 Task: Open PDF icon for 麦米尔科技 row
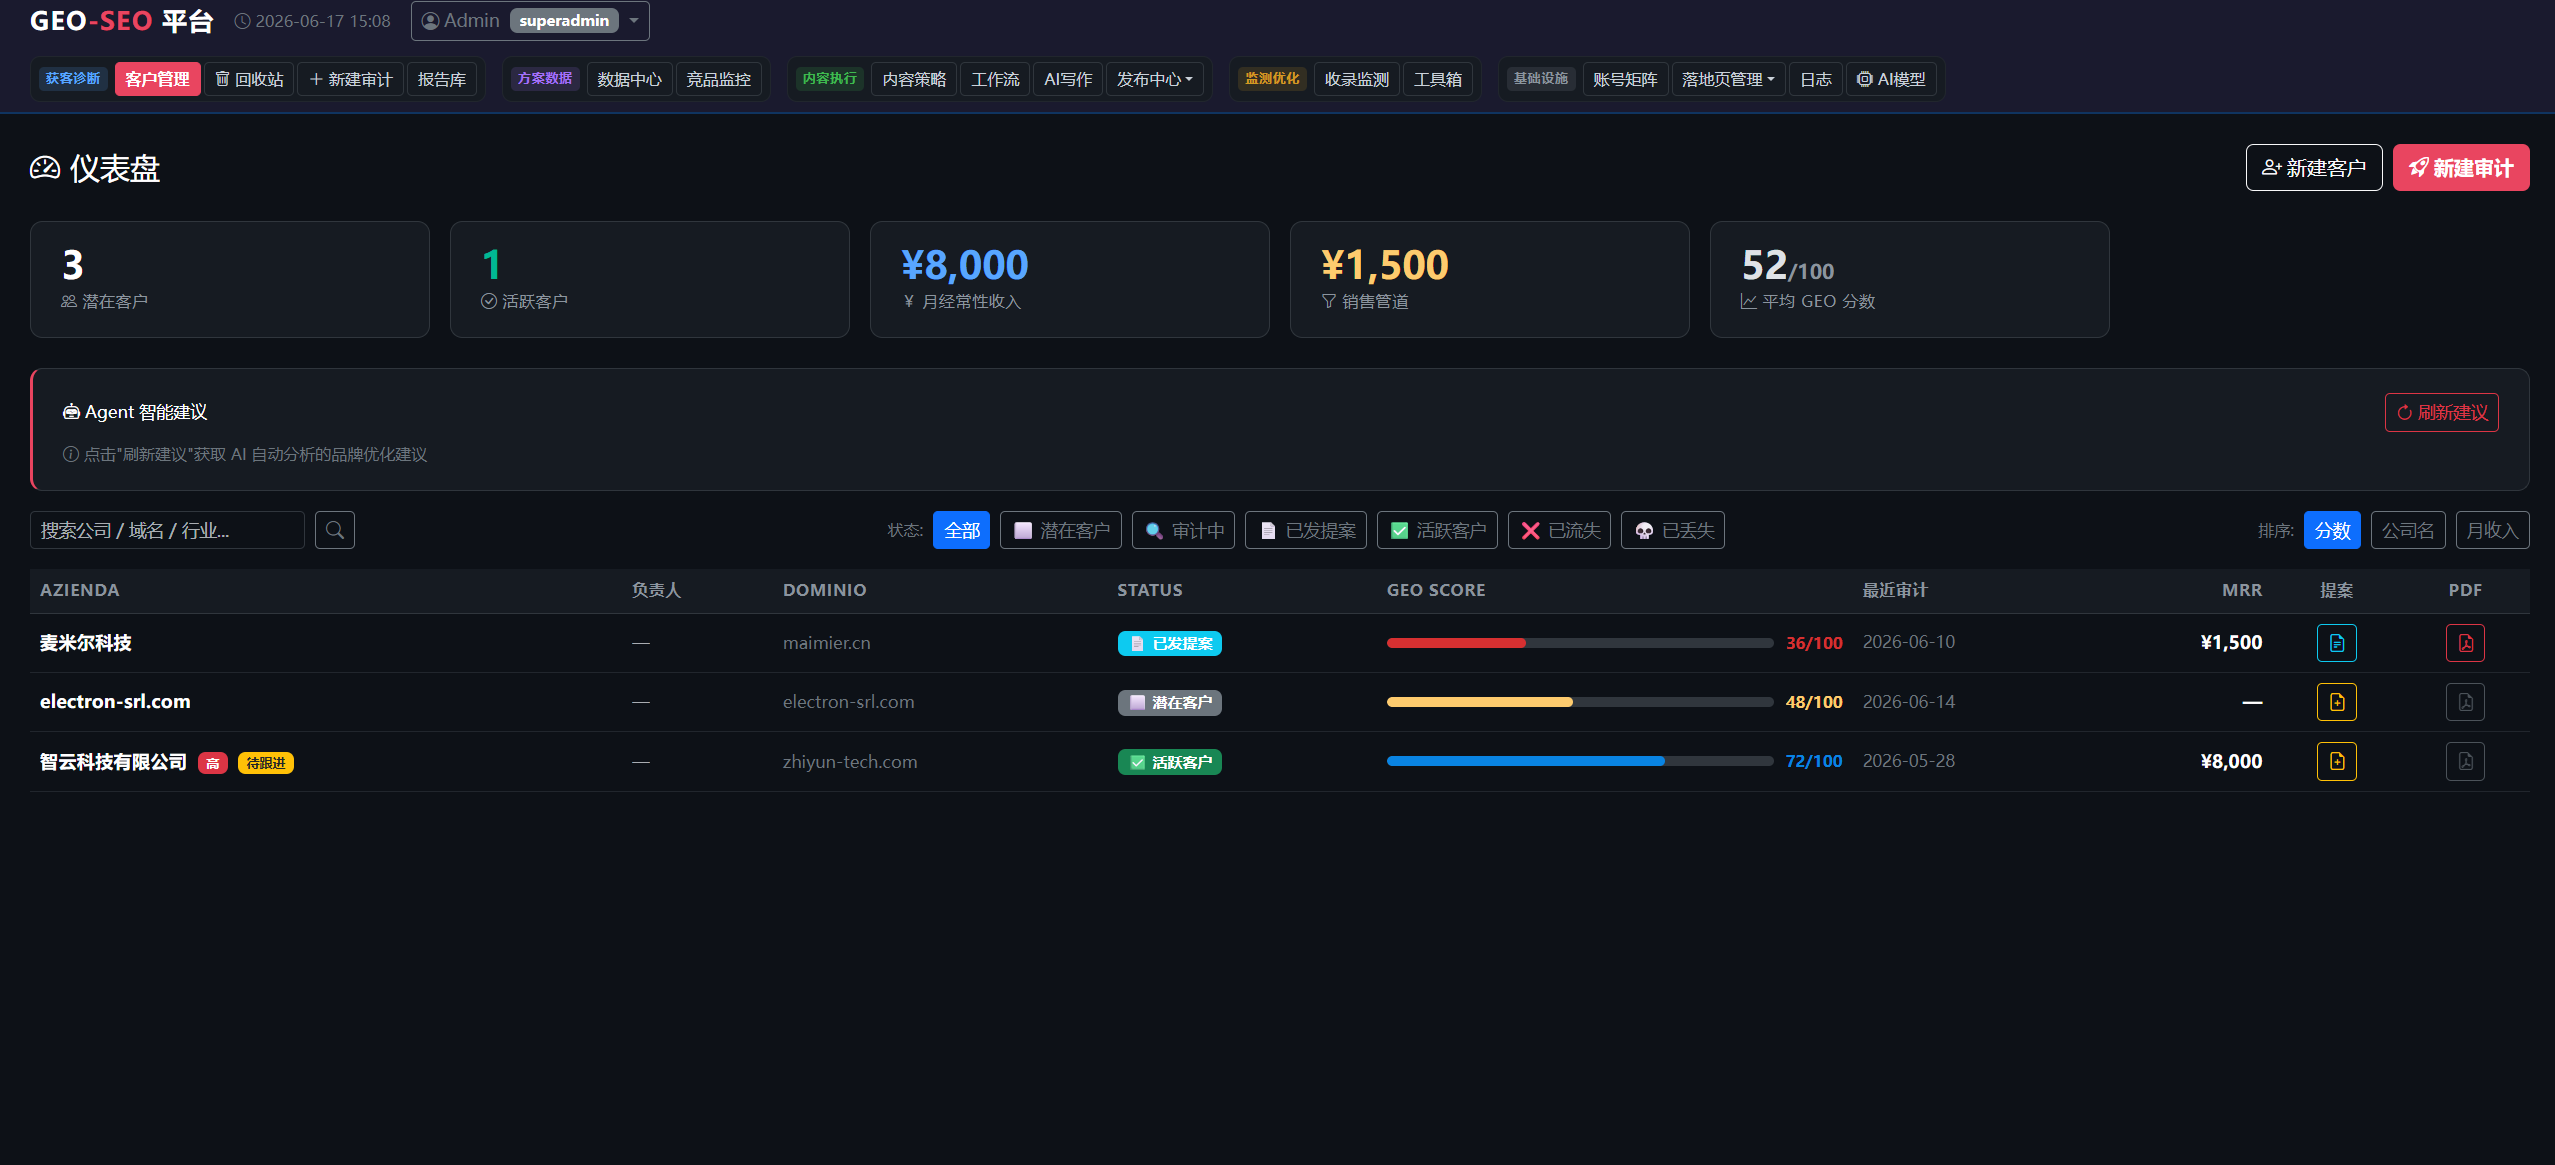coord(2465,643)
